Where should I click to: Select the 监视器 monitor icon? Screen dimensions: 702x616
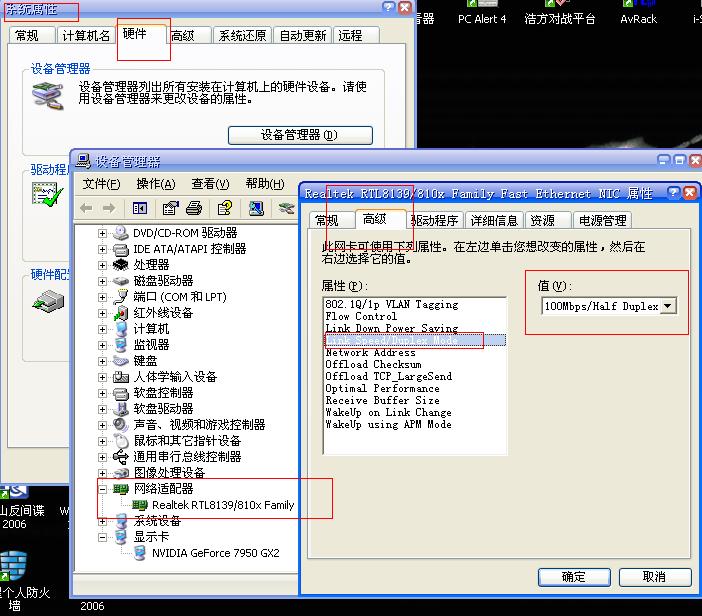click(x=120, y=345)
